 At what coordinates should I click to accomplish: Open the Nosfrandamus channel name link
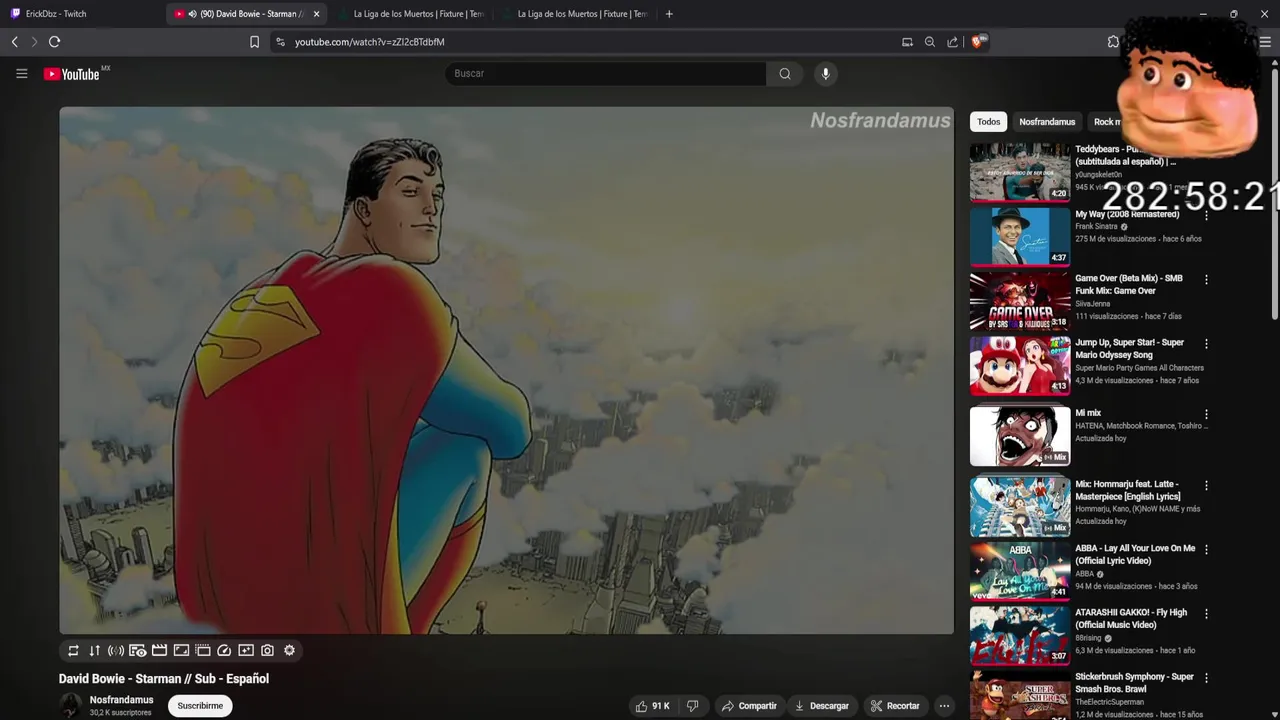[121, 700]
